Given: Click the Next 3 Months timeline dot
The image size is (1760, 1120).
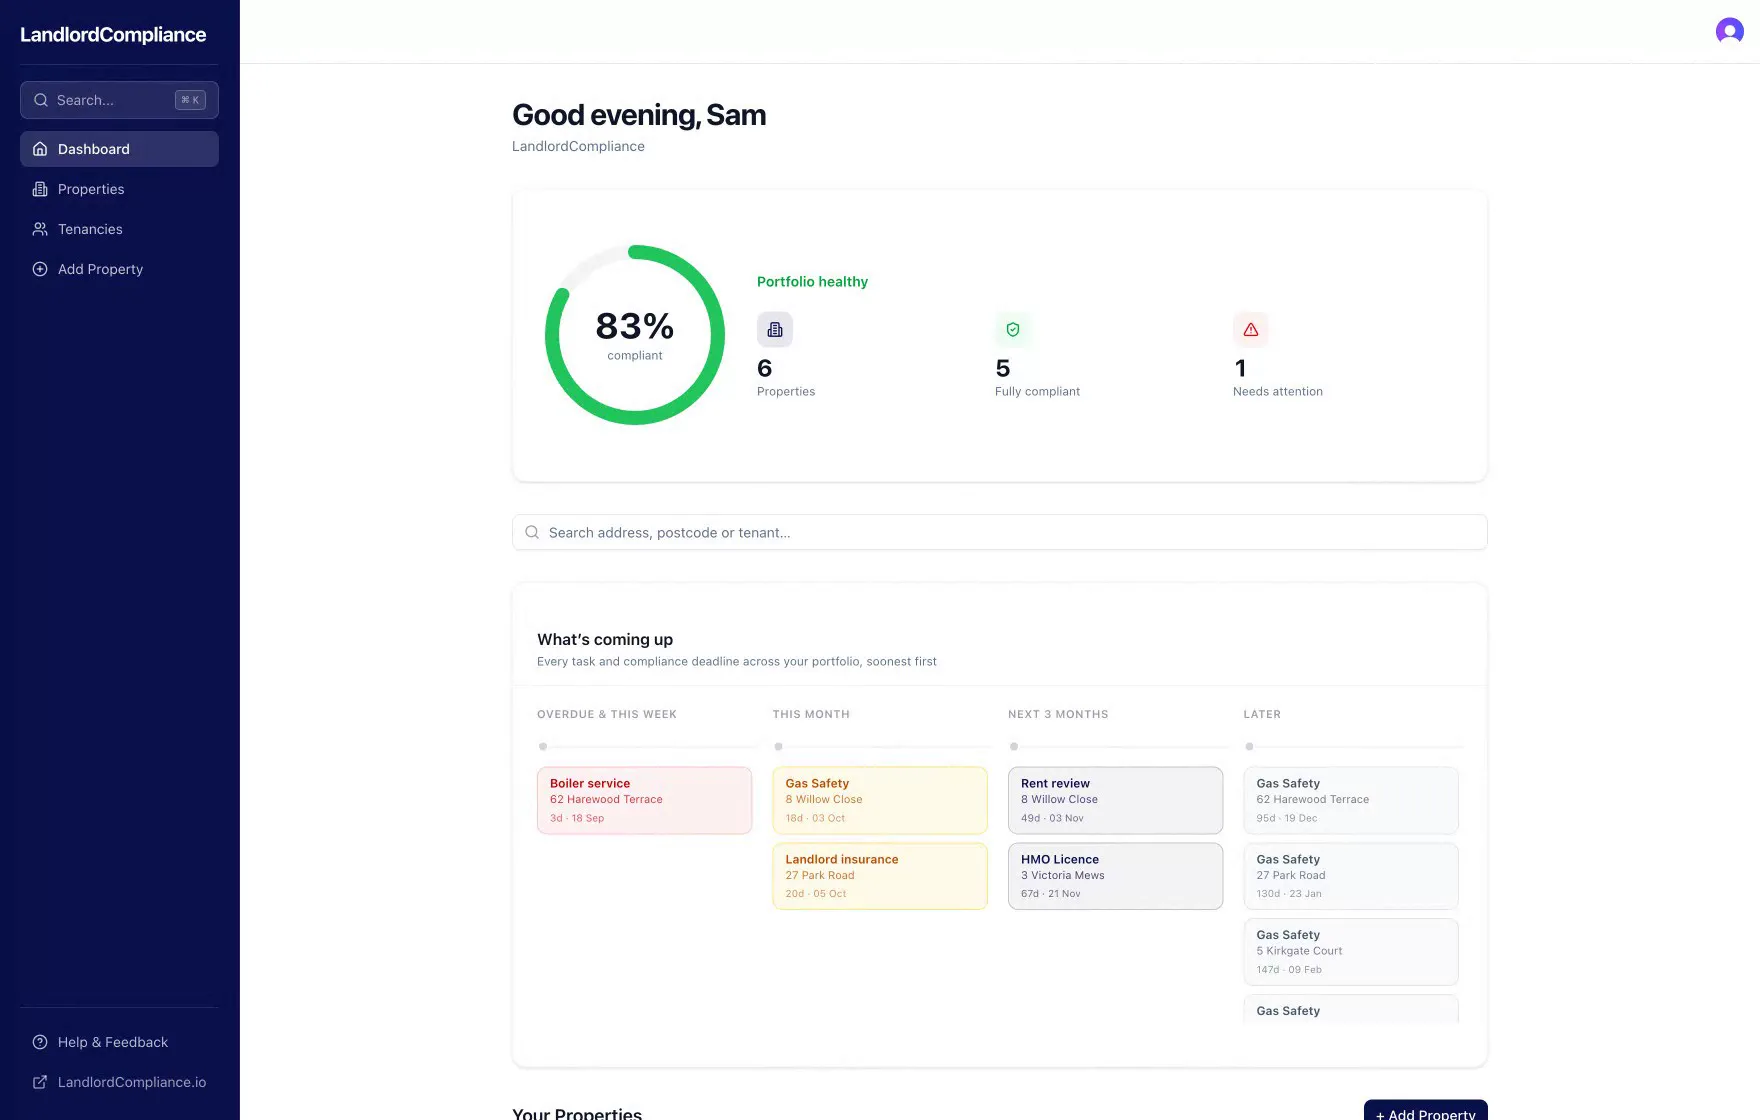Looking at the screenshot, I should 1014,746.
